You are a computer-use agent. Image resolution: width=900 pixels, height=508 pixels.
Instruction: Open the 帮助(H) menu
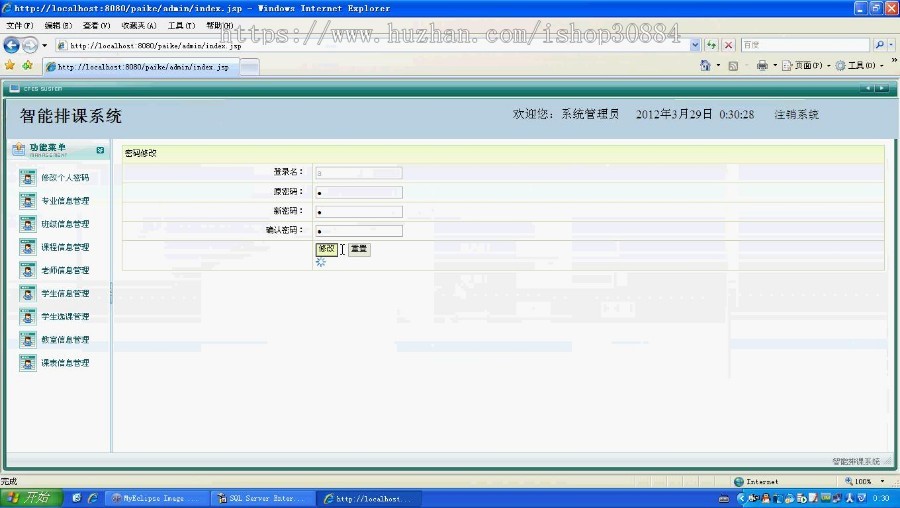pyautogui.click(x=219, y=26)
